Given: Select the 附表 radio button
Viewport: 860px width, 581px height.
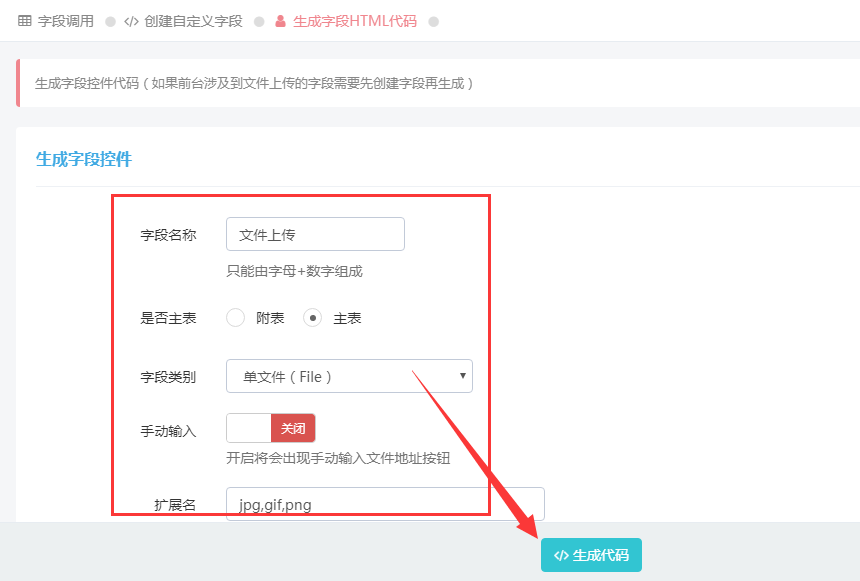Looking at the screenshot, I should tap(235, 318).
